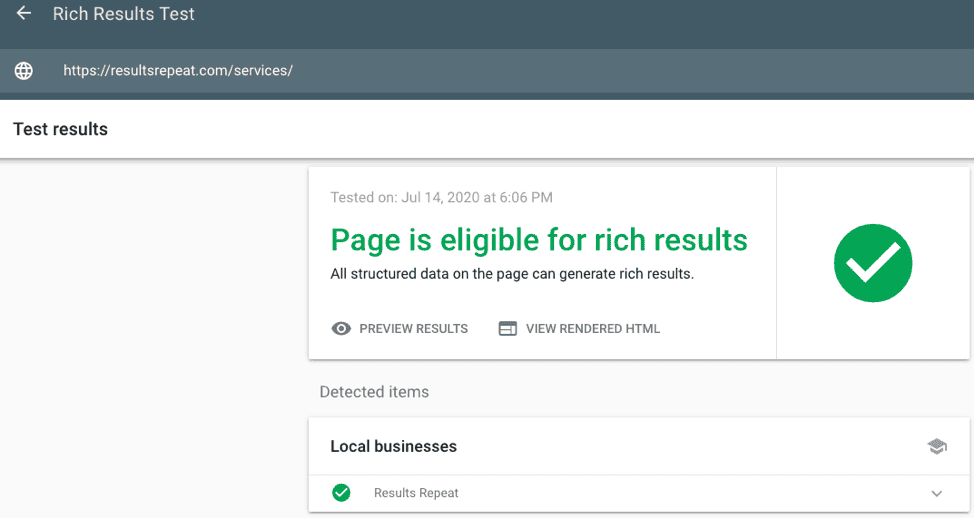
Task: Open PREVIEW RESULTS
Action: pos(413,328)
